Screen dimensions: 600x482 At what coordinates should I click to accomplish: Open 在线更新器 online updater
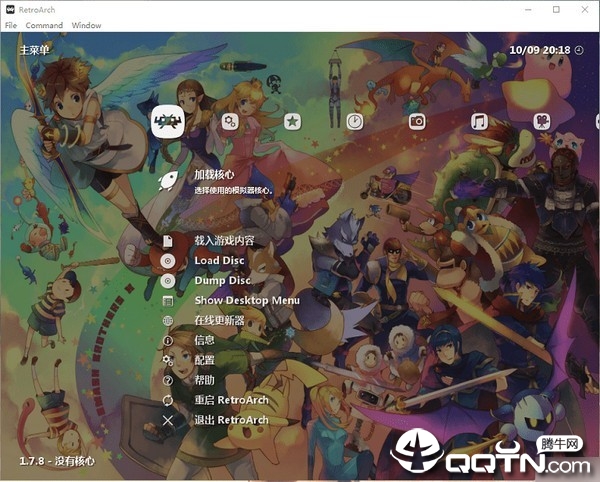[219, 320]
